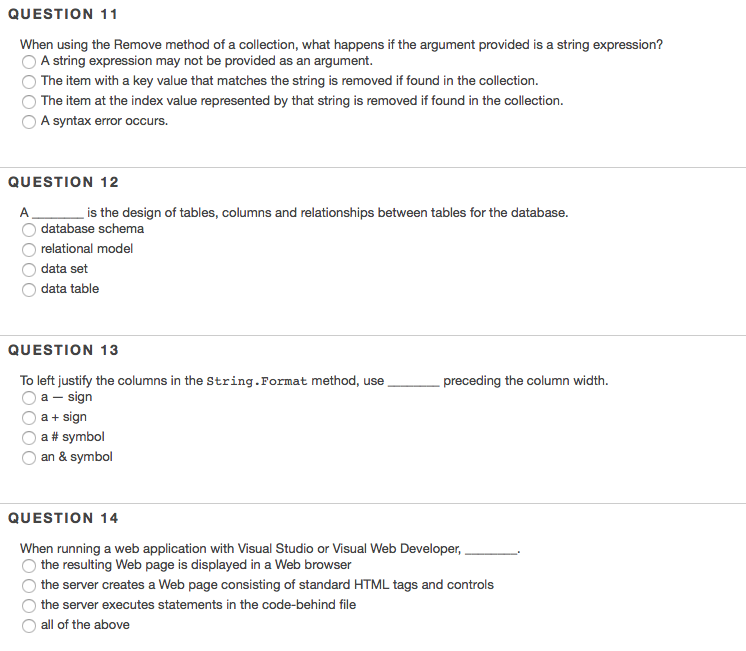Click the Question 12 heading
The height and width of the screenshot is (651, 746).
(x=63, y=182)
